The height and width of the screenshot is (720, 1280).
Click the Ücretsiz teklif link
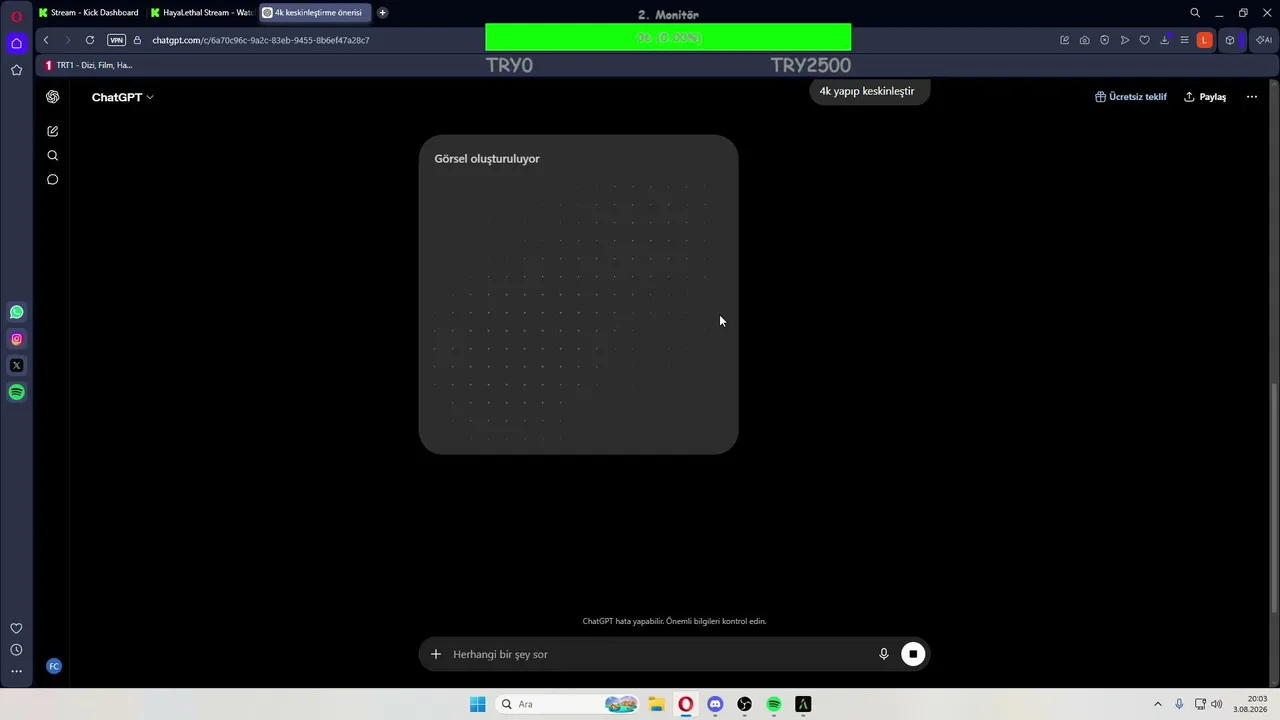1131,97
